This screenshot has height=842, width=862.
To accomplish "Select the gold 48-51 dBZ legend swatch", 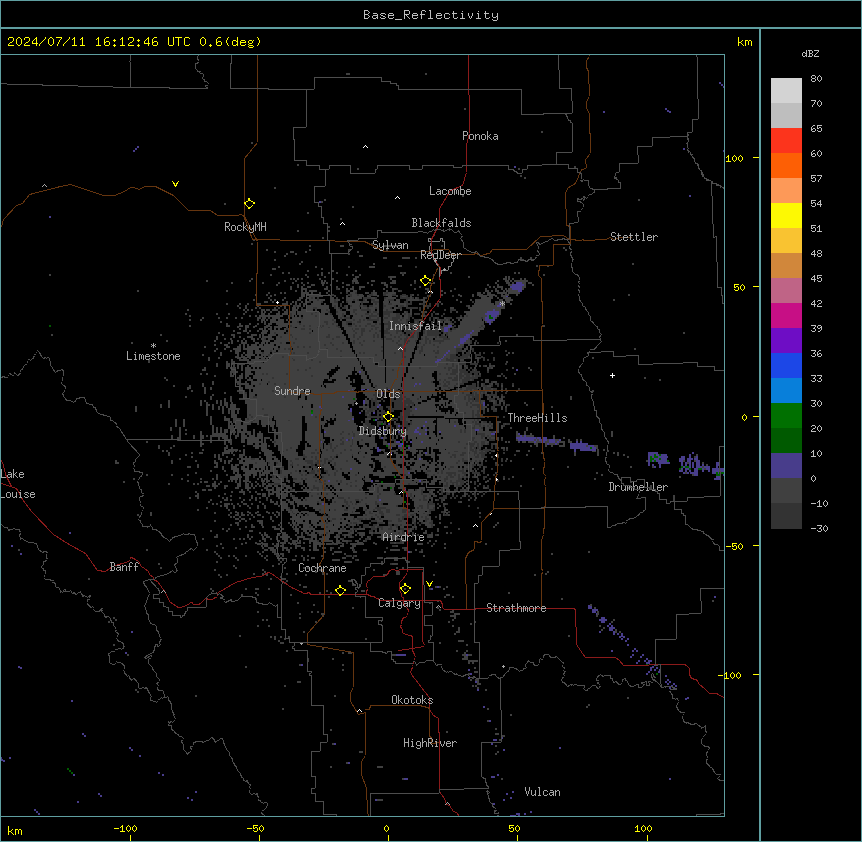I will [786, 241].
